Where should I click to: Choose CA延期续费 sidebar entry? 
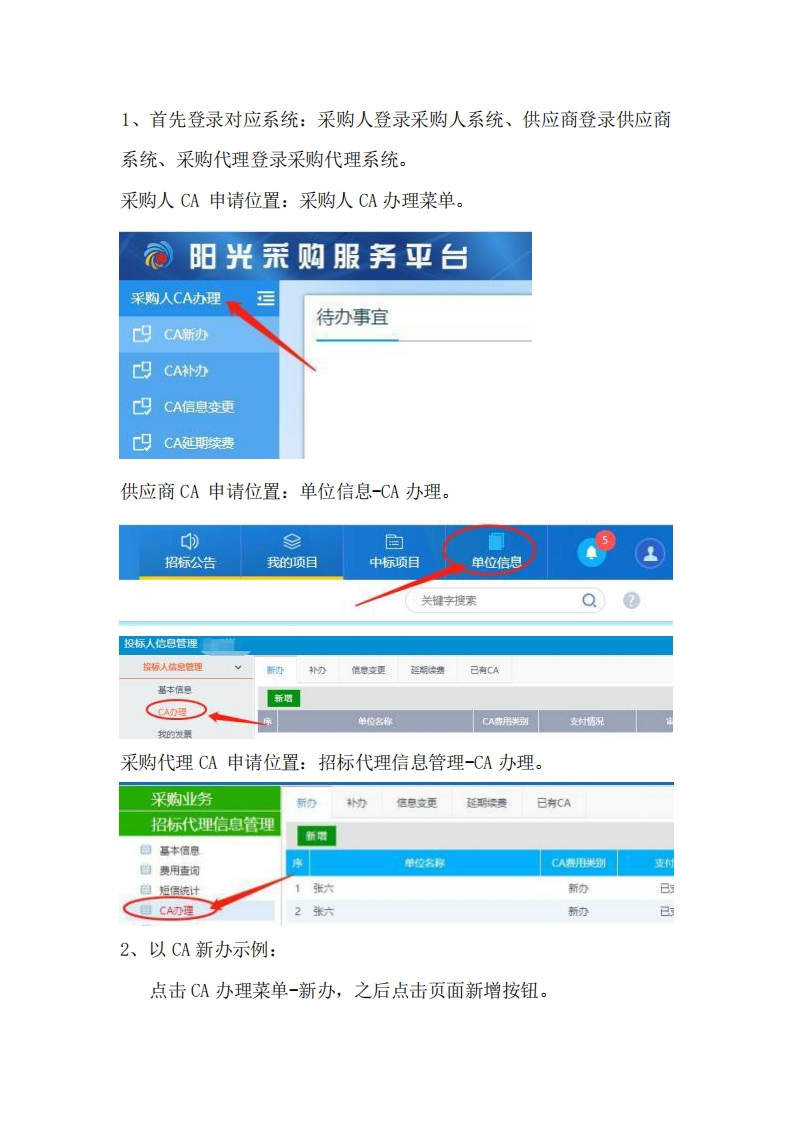click(199, 442)
